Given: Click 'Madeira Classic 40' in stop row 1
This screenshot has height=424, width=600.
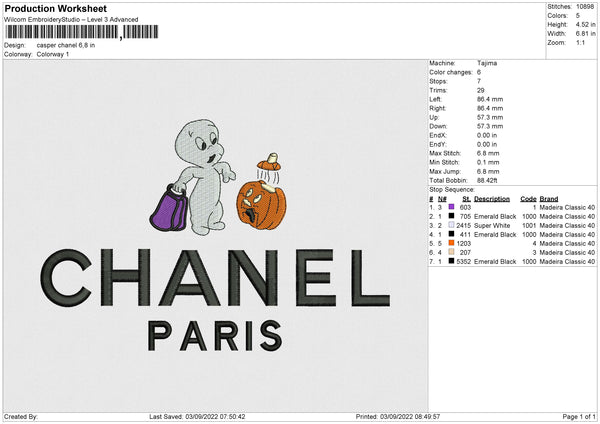Looking at the screenshot, I should tap(567, 207).
